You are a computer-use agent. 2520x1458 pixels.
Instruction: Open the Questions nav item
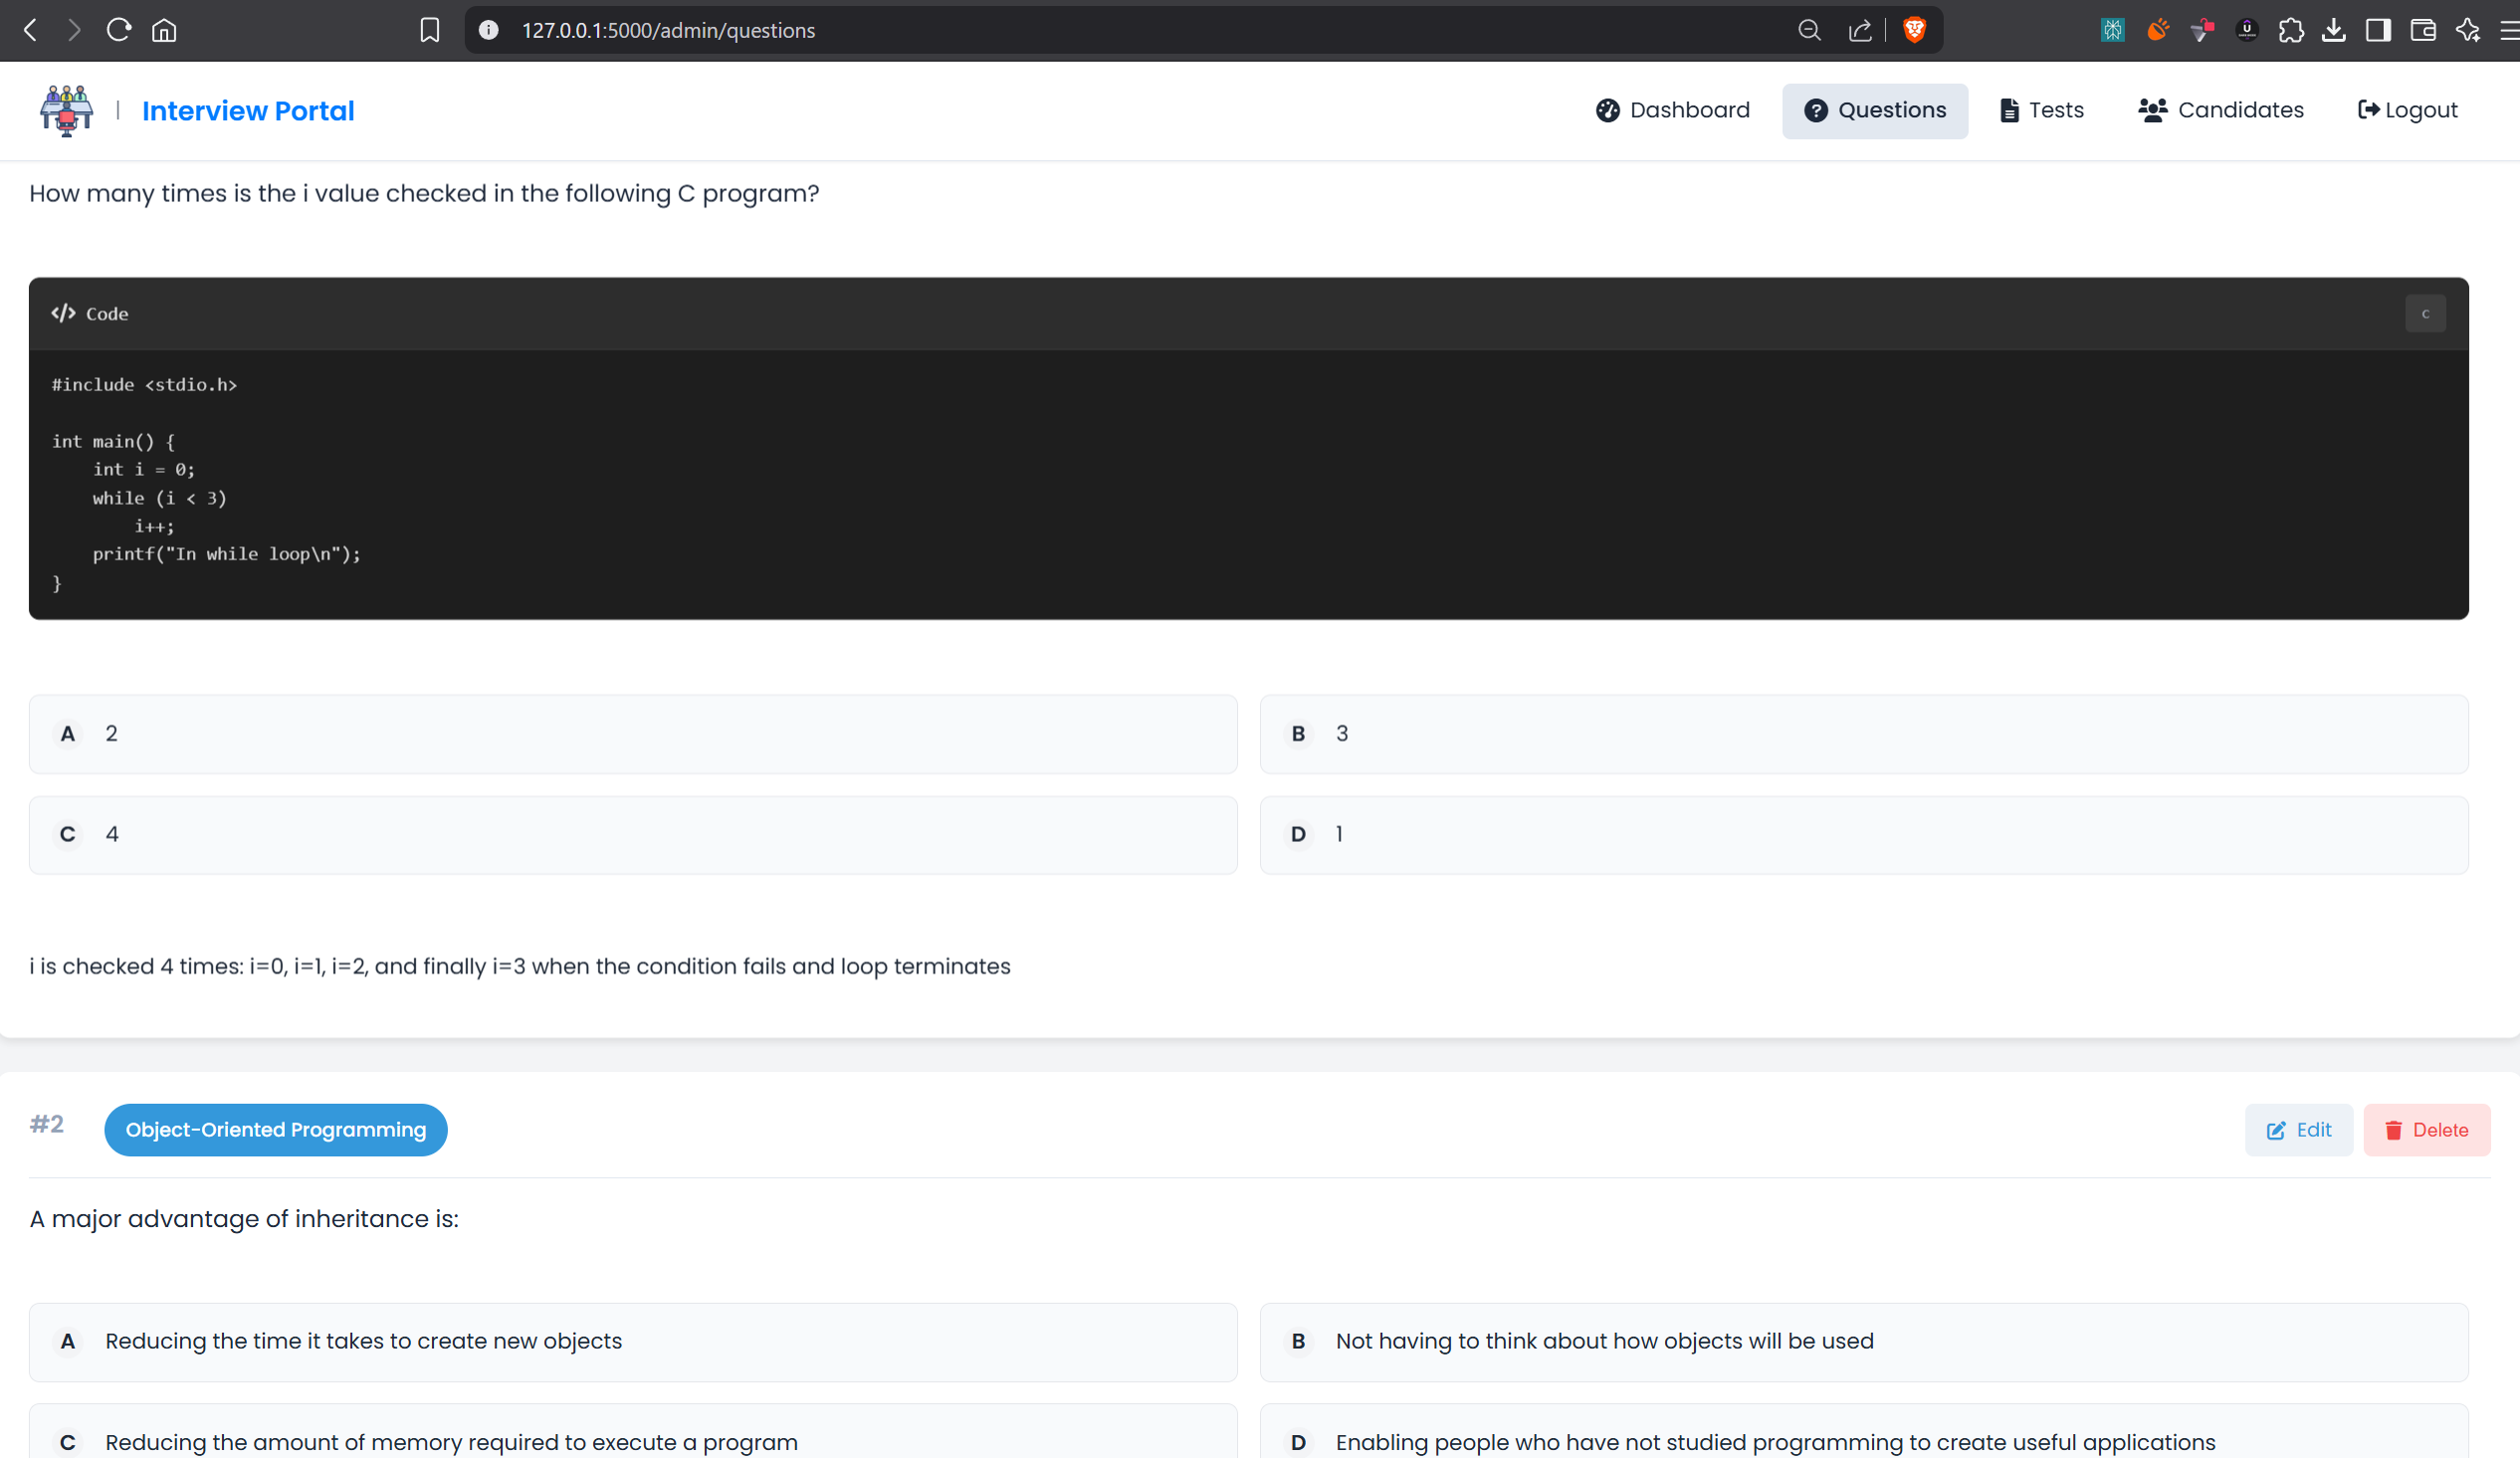1875,110
